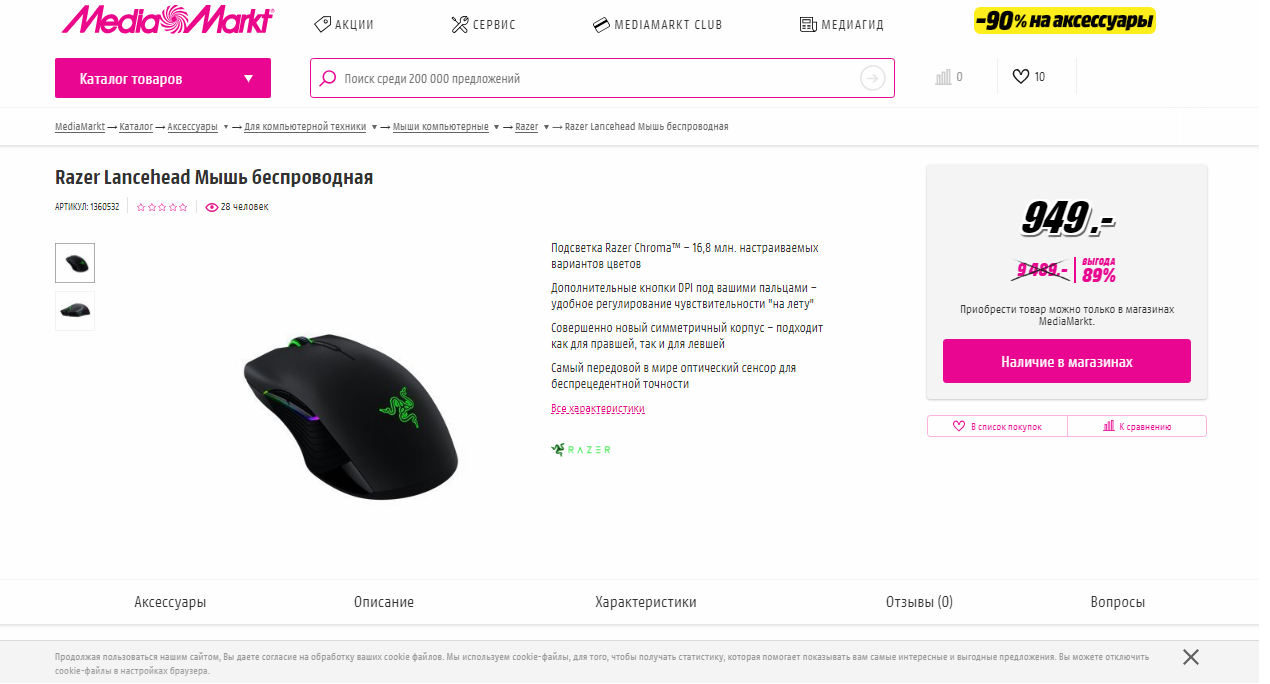Switch to the Отзывы (0) tab
The width and height of the screenshot is (1270, 684).
click(919, 602)
